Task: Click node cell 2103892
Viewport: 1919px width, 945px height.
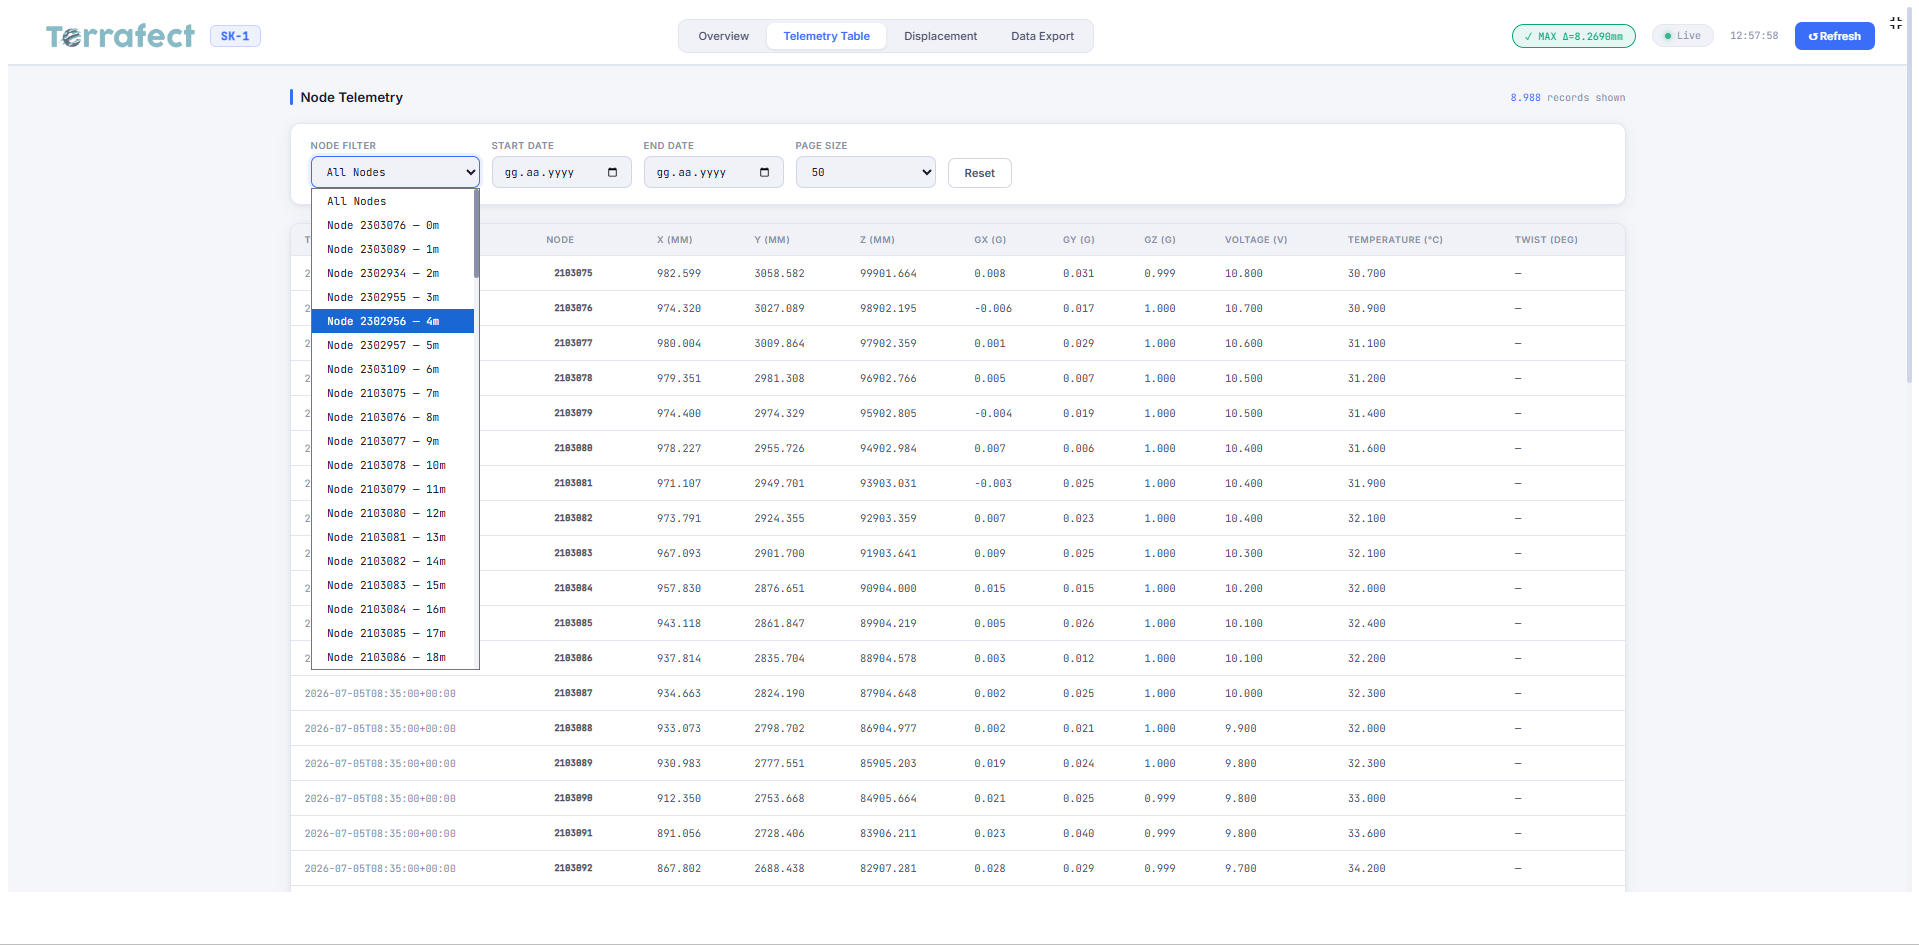Action: tap(573, 868)
